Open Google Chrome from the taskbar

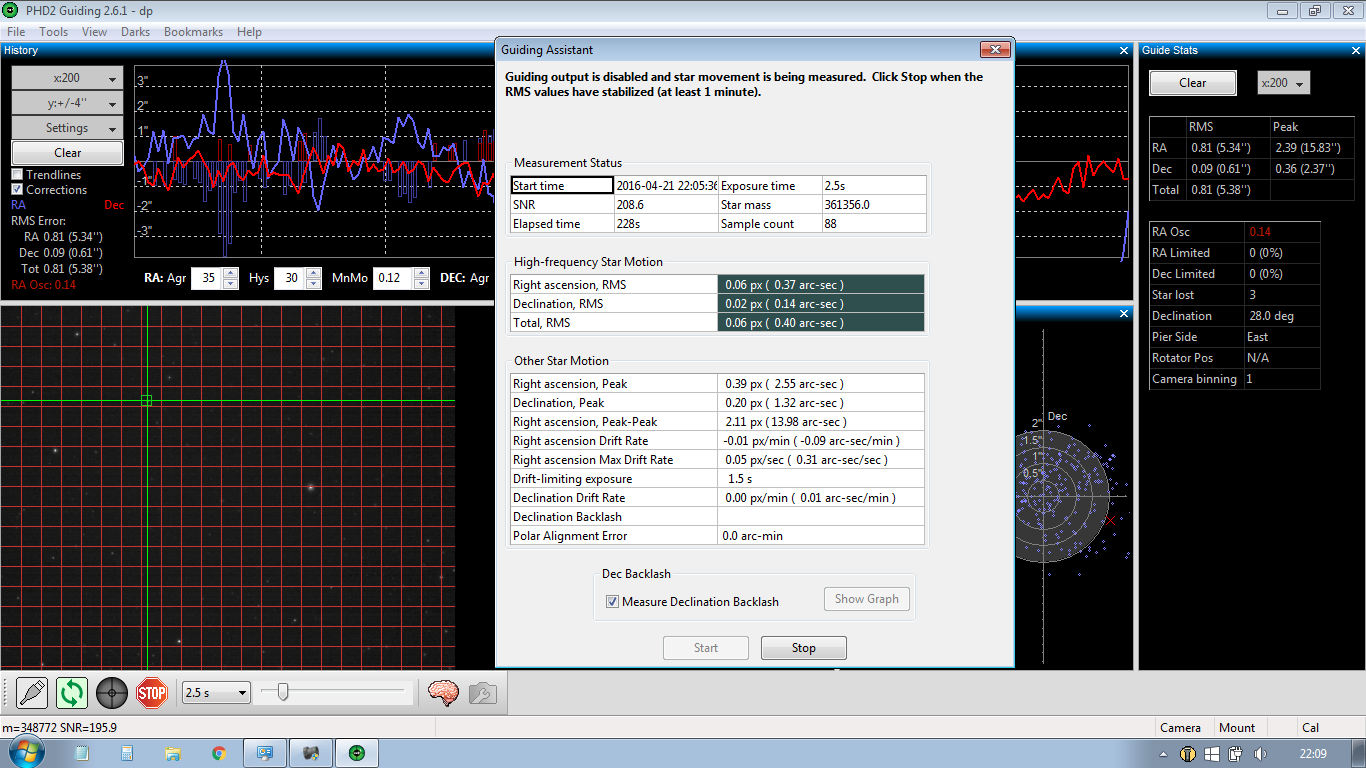(219, 753)
